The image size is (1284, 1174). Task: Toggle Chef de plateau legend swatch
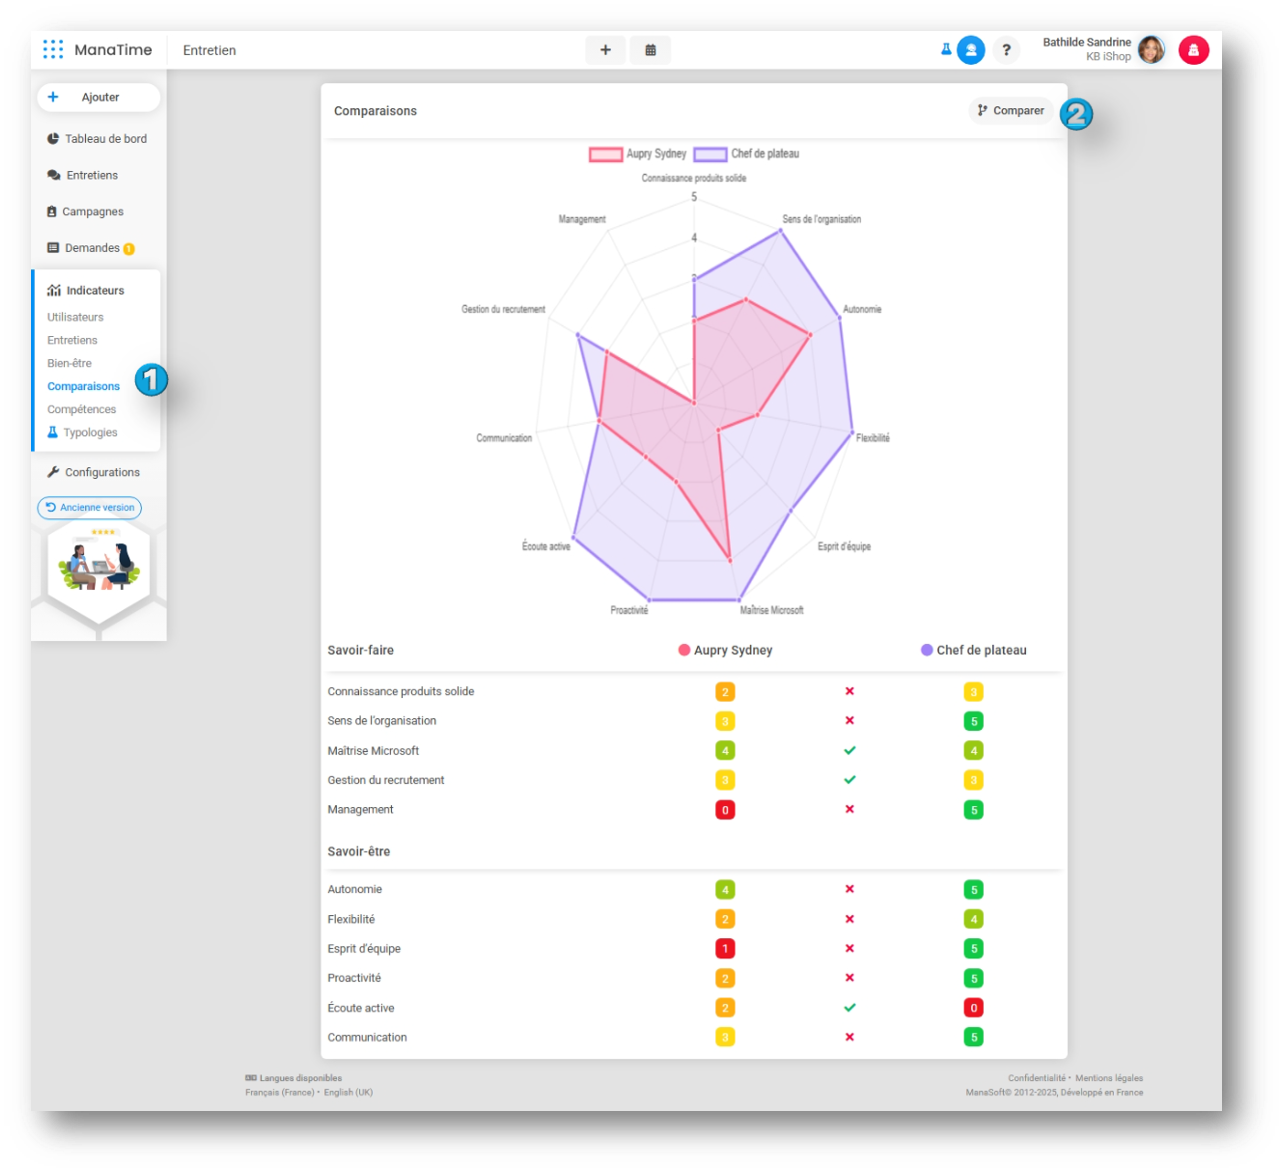[x=710, y=154]
